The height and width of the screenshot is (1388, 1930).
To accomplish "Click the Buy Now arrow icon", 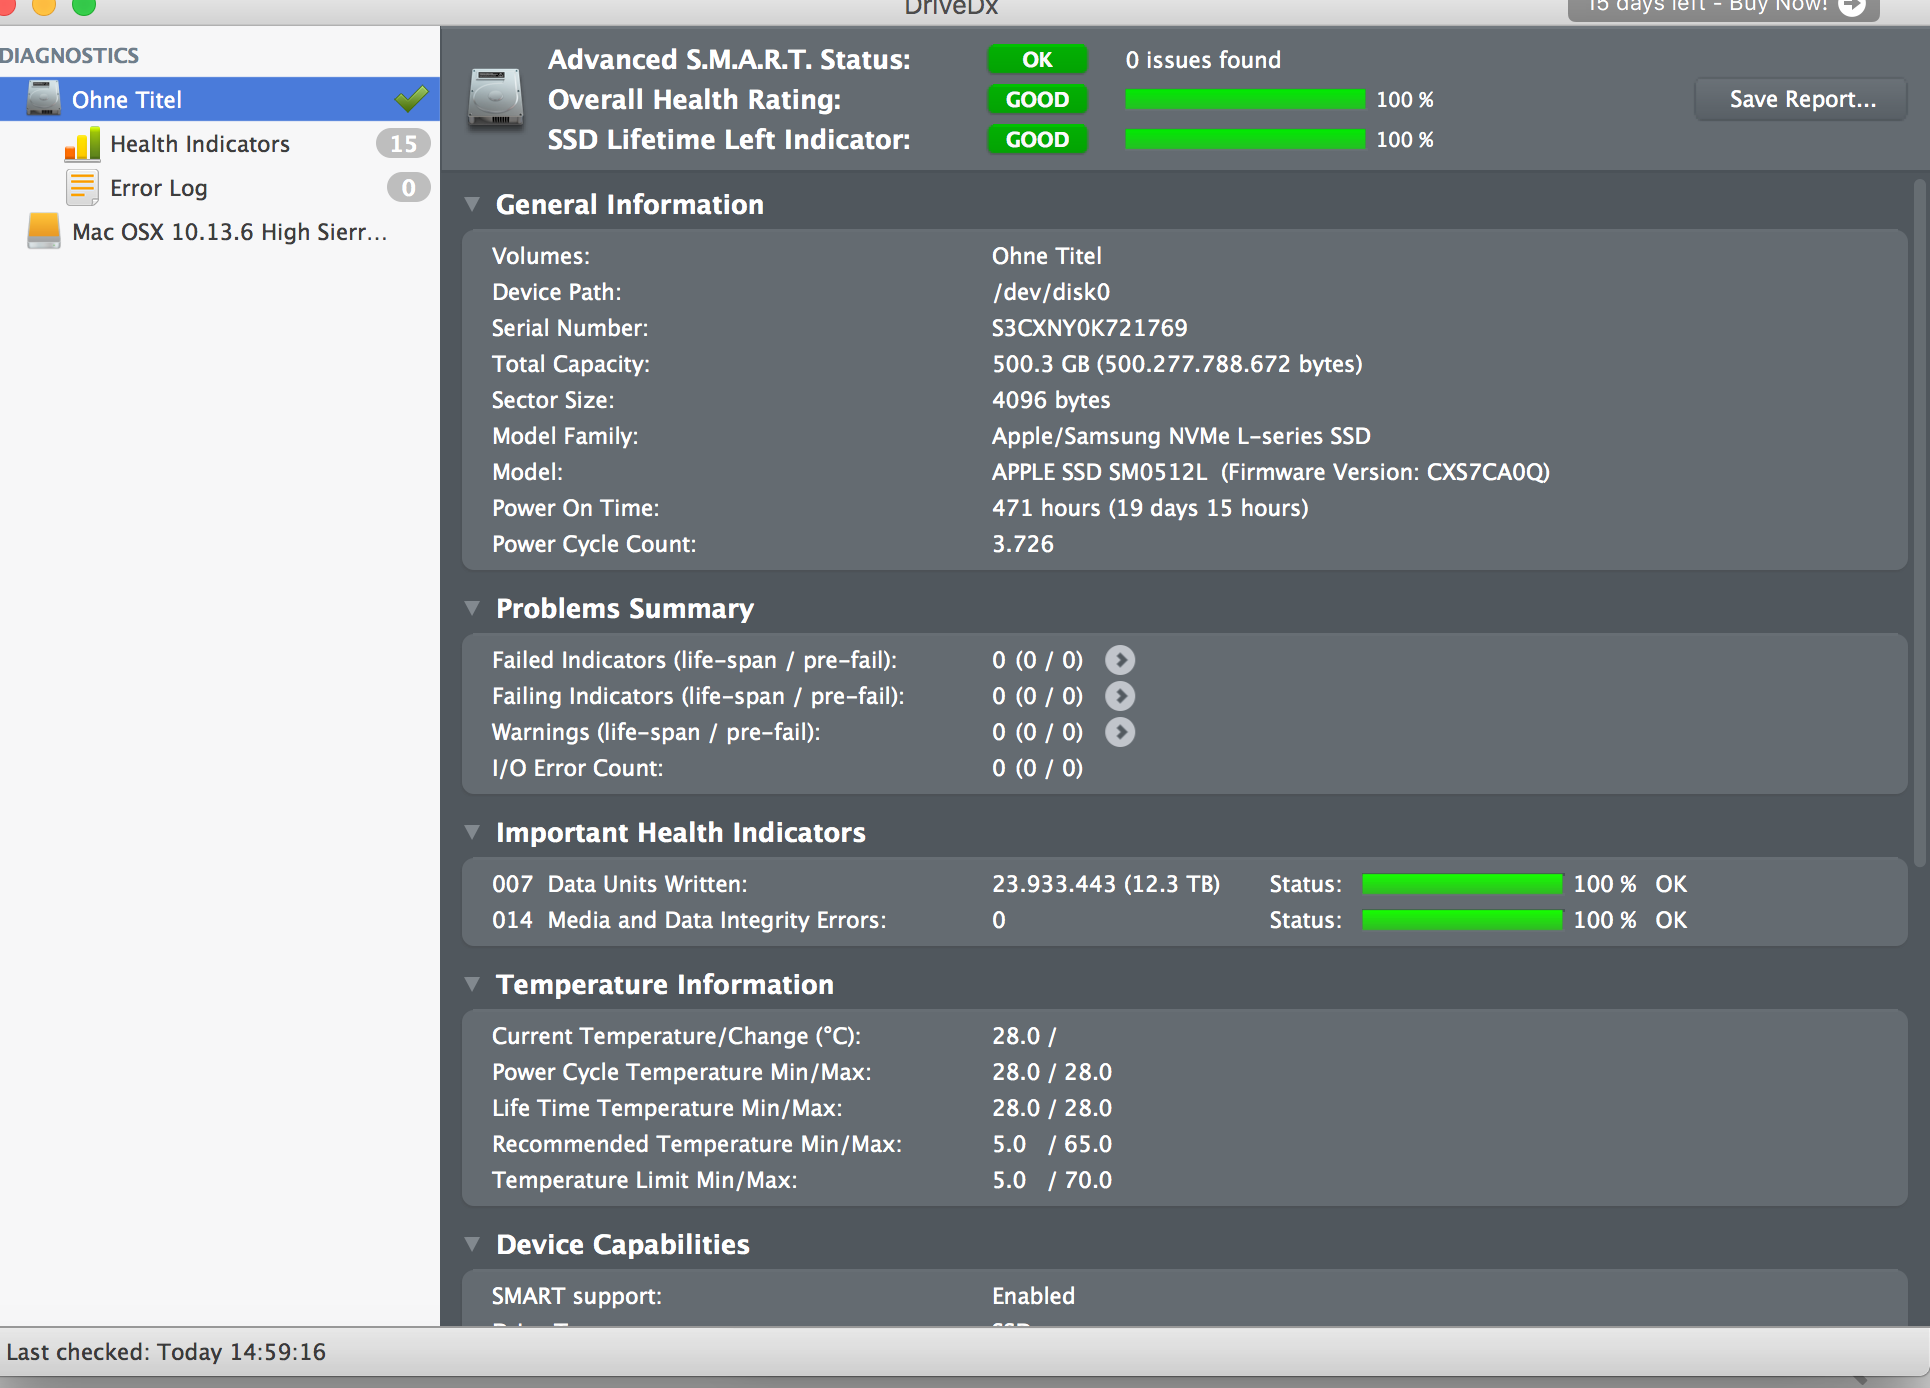I will click(x=1851, y=7).
